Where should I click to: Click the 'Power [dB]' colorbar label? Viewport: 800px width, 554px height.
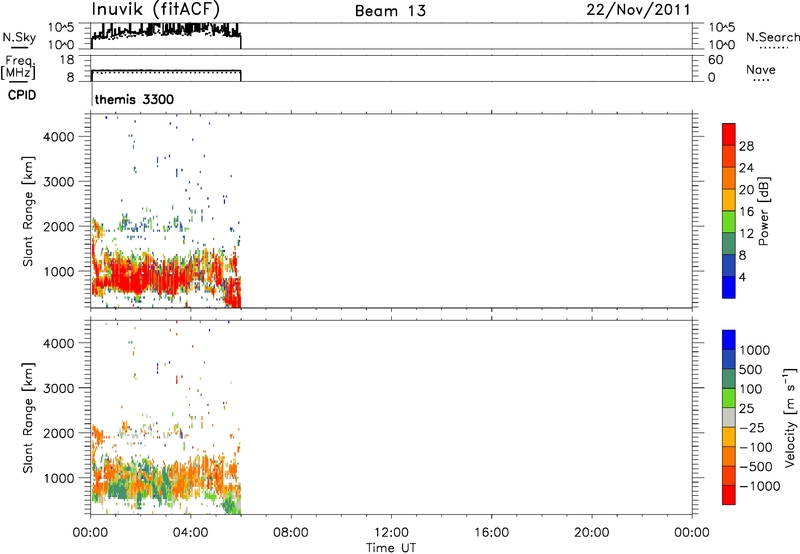[x=764, y=211]
